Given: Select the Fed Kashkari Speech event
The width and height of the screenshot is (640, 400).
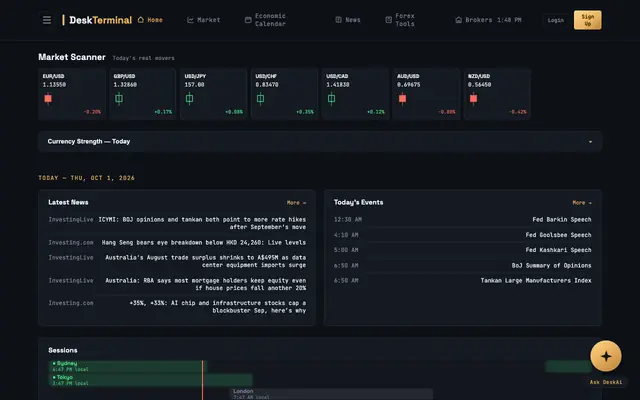Looking at the screenshot, I should [x=558, y=250].
